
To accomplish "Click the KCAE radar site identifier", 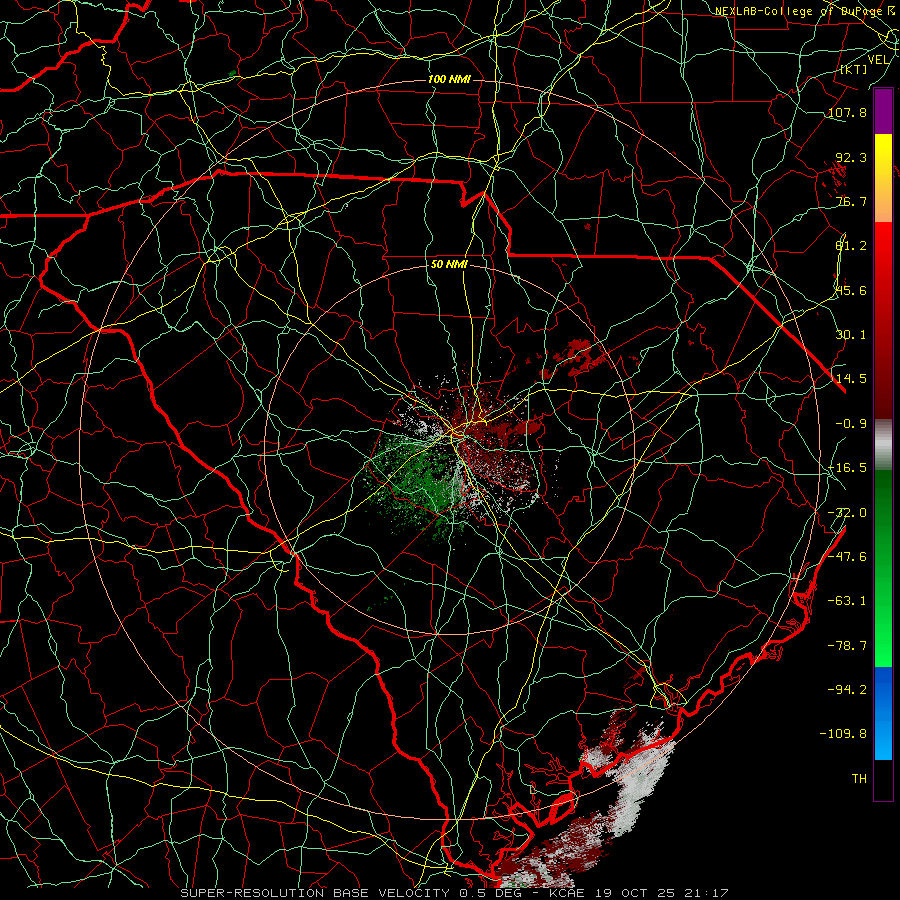I will pos(567,893).
